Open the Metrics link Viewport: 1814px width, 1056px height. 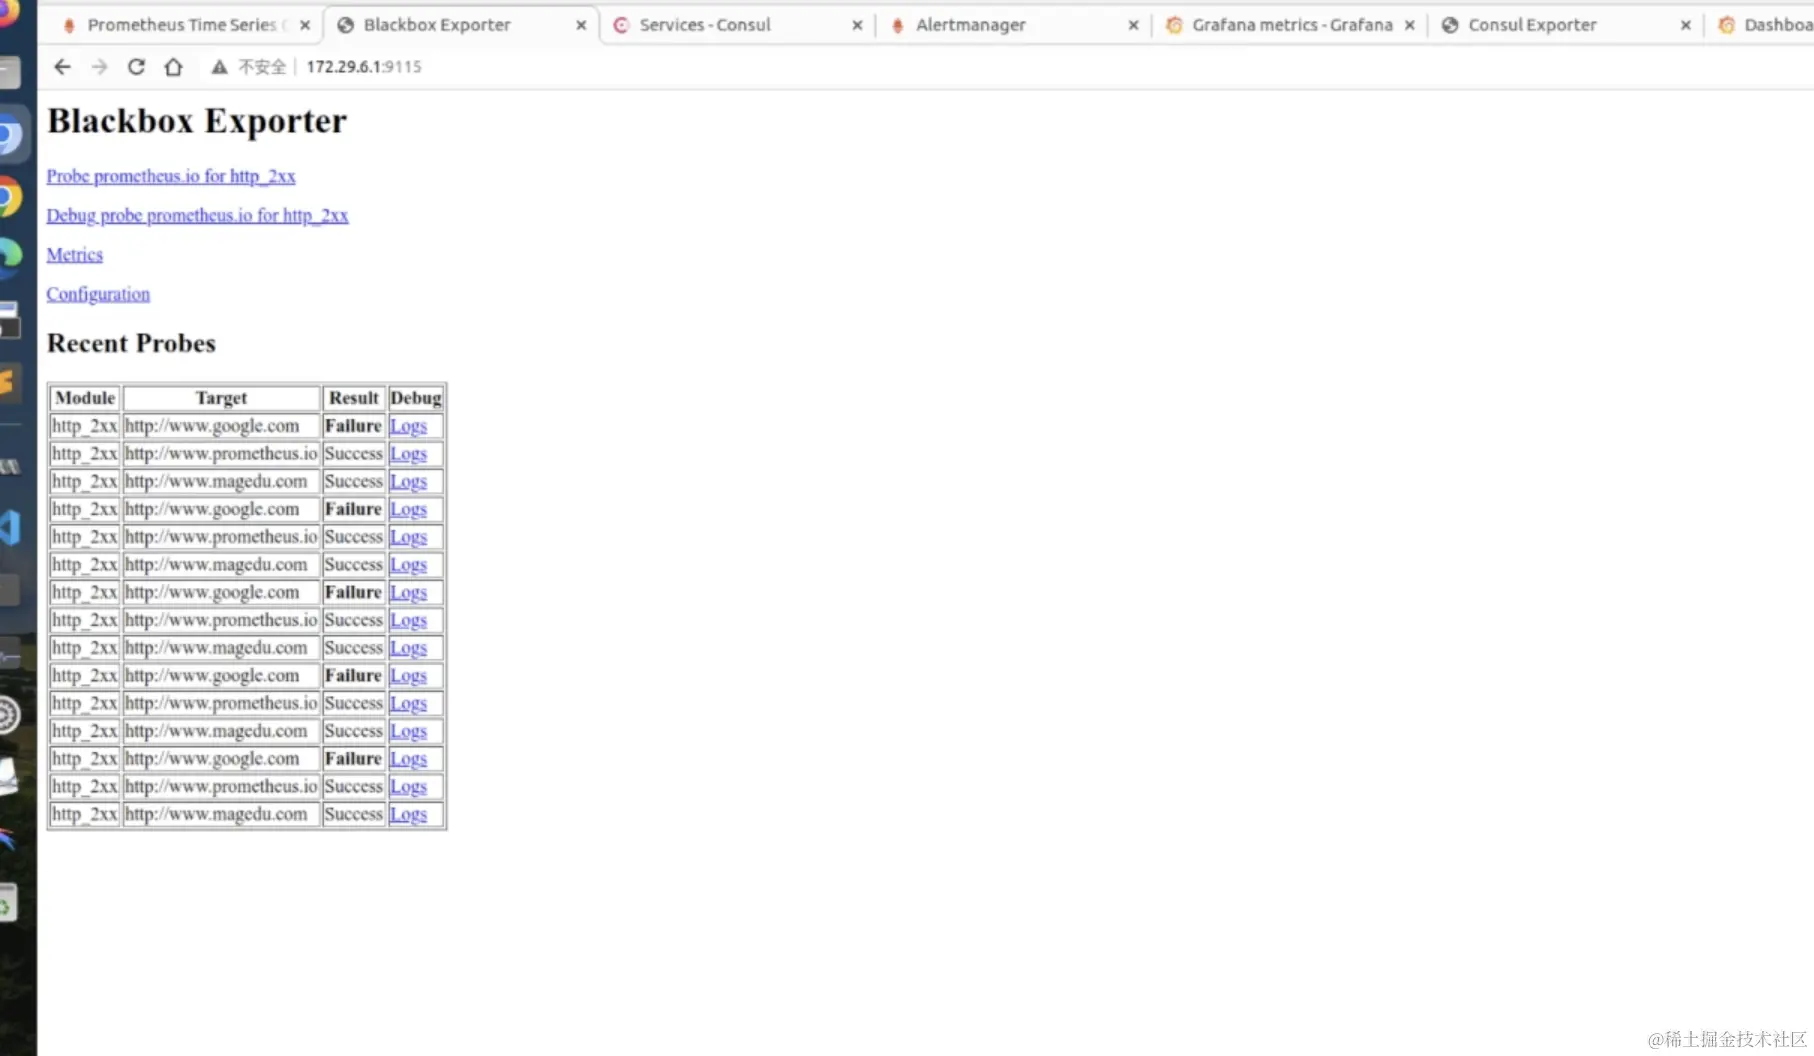(75, 255)
